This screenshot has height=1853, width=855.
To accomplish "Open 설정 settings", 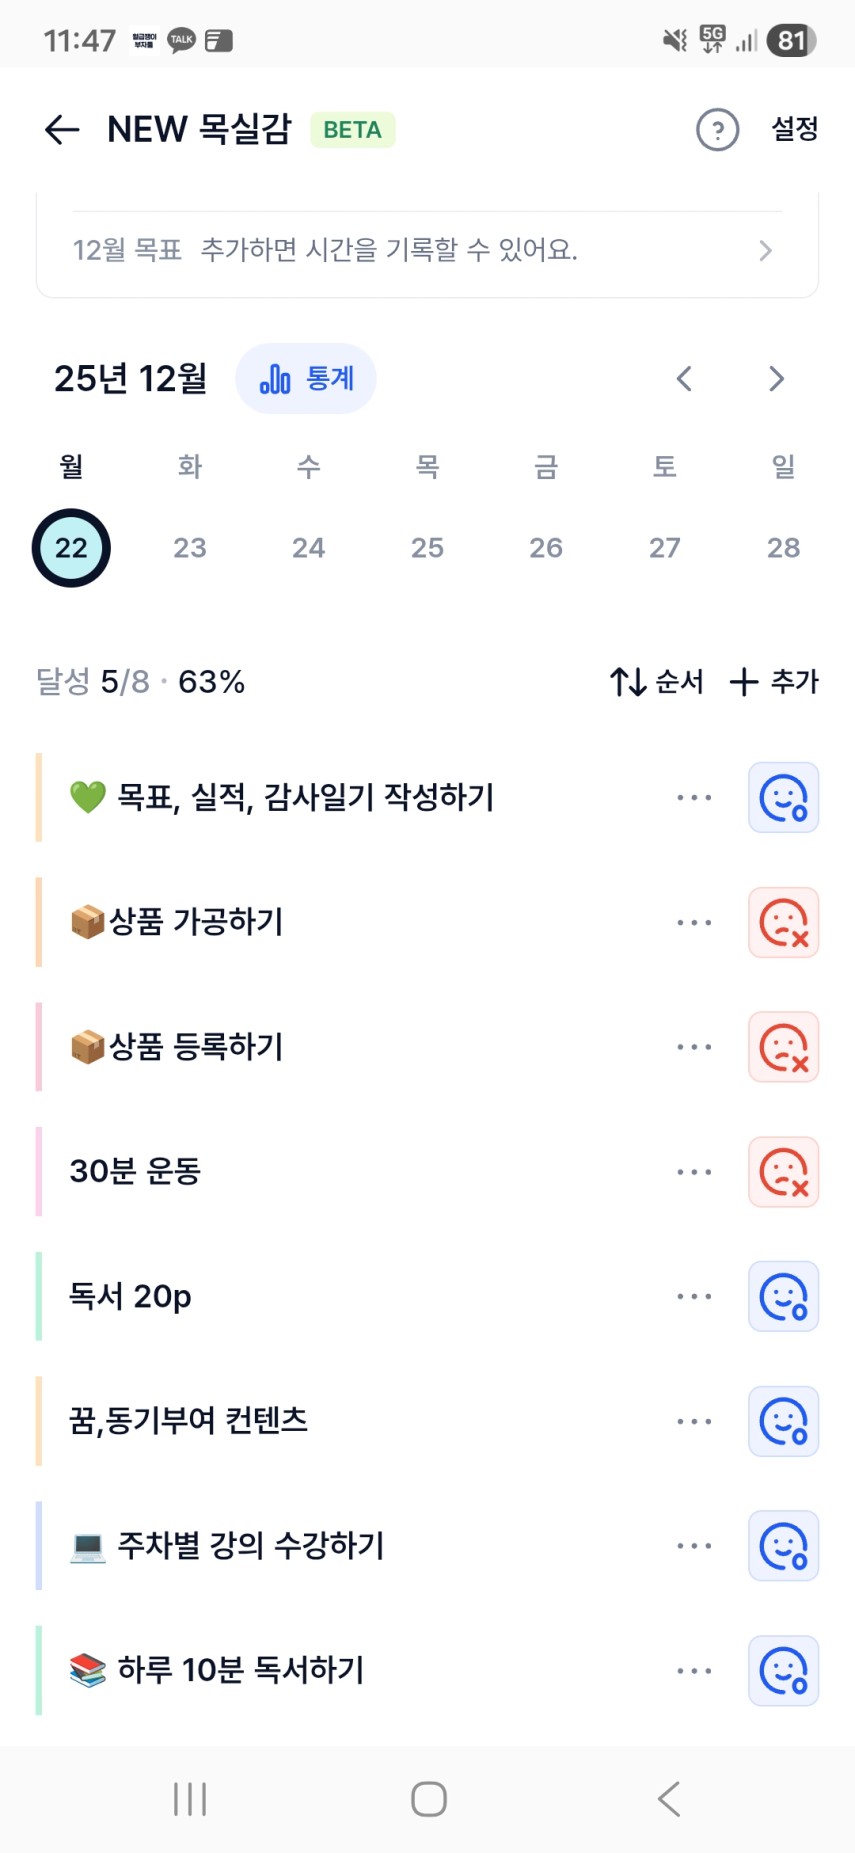I will point(794,129).
